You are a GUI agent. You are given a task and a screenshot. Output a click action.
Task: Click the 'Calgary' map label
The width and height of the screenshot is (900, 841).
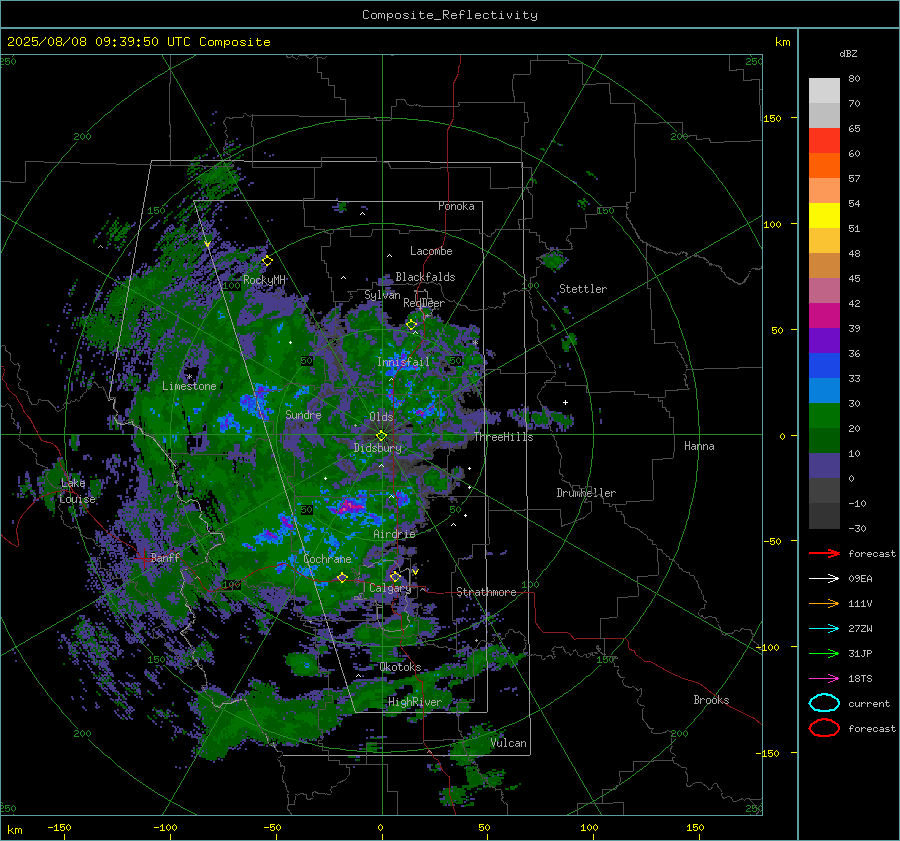tap(390, 588)
